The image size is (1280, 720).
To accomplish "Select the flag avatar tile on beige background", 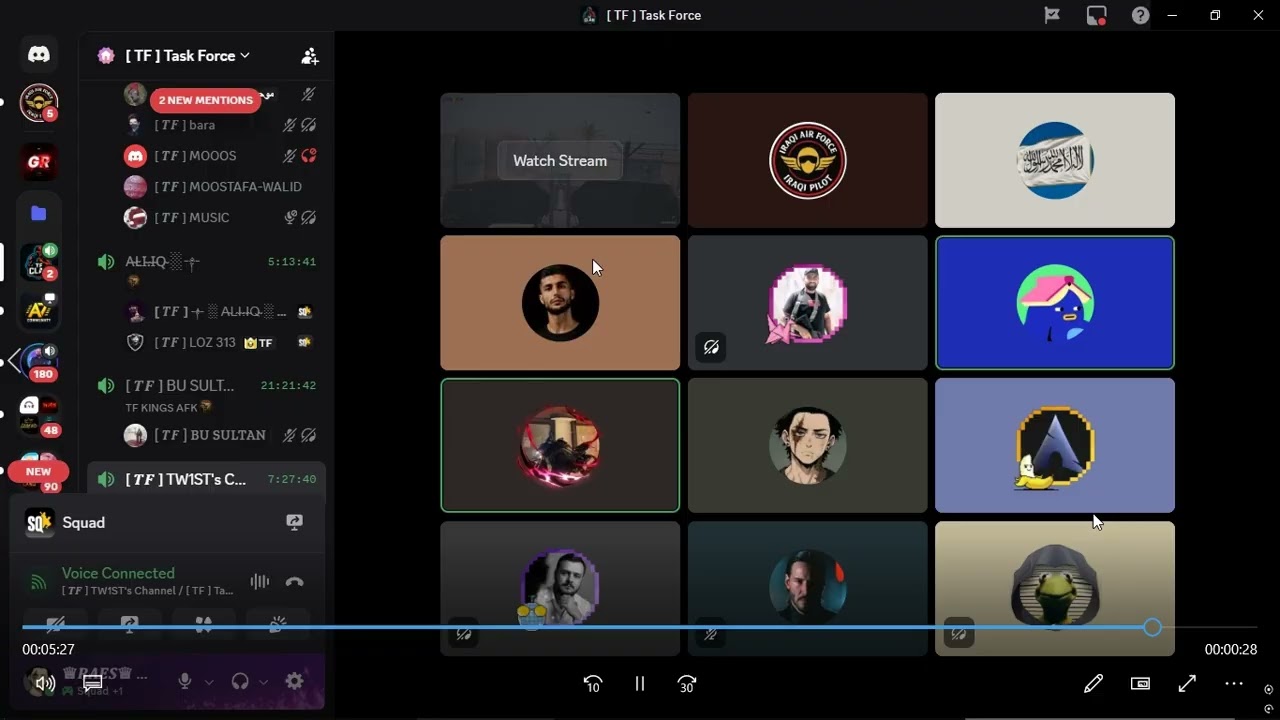I will pos(1055,160).
